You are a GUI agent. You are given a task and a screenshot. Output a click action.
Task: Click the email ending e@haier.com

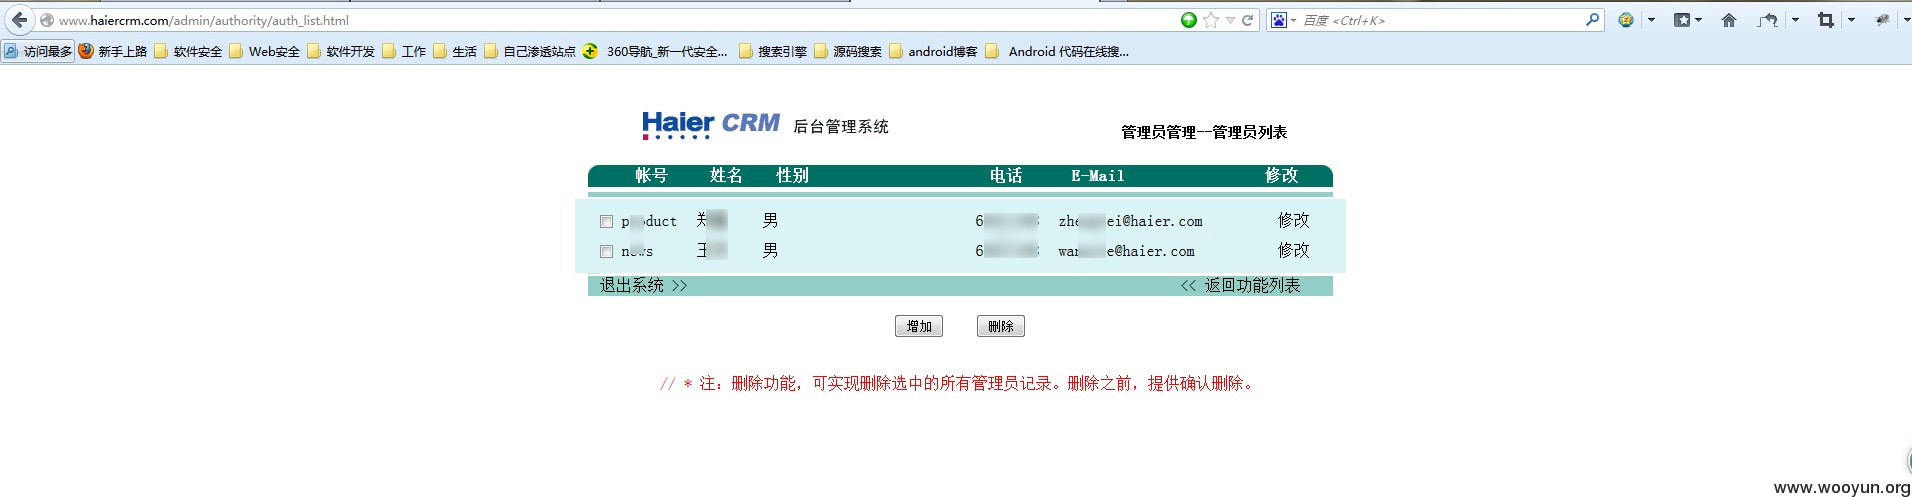click(1126, 251)
